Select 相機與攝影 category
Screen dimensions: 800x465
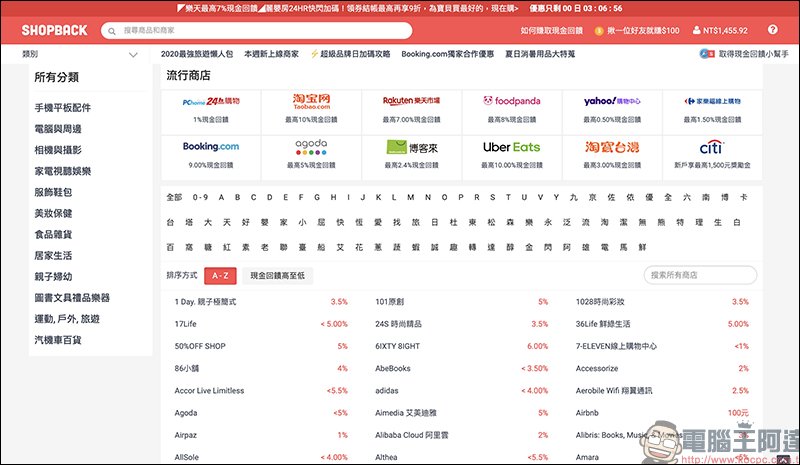tap(58, 150)
